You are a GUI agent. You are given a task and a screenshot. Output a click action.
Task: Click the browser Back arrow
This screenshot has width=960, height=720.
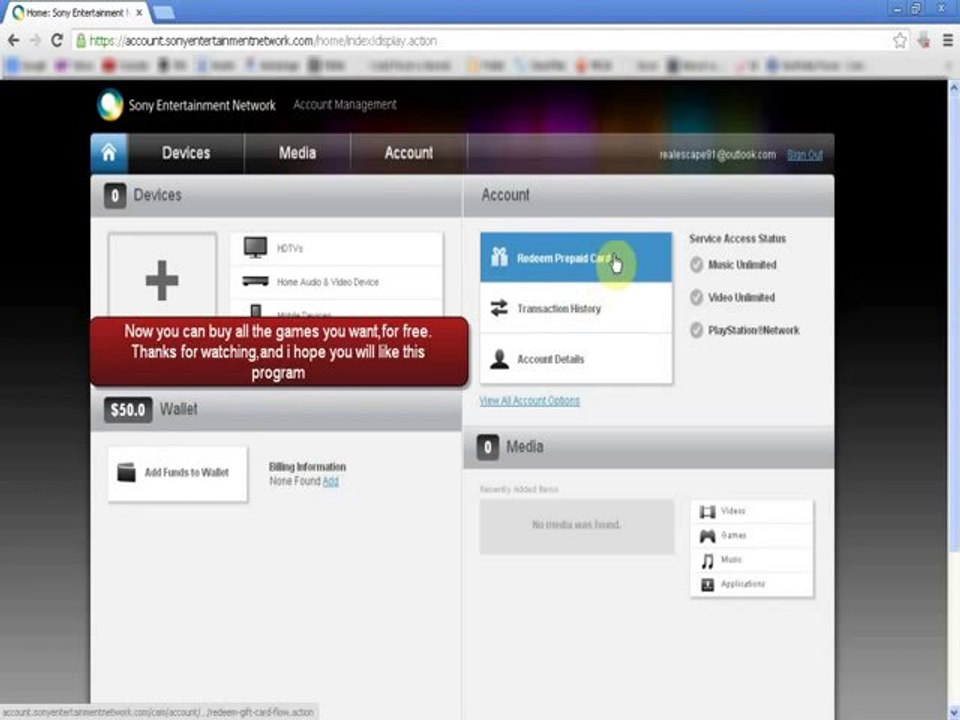(x=13, y=40)
